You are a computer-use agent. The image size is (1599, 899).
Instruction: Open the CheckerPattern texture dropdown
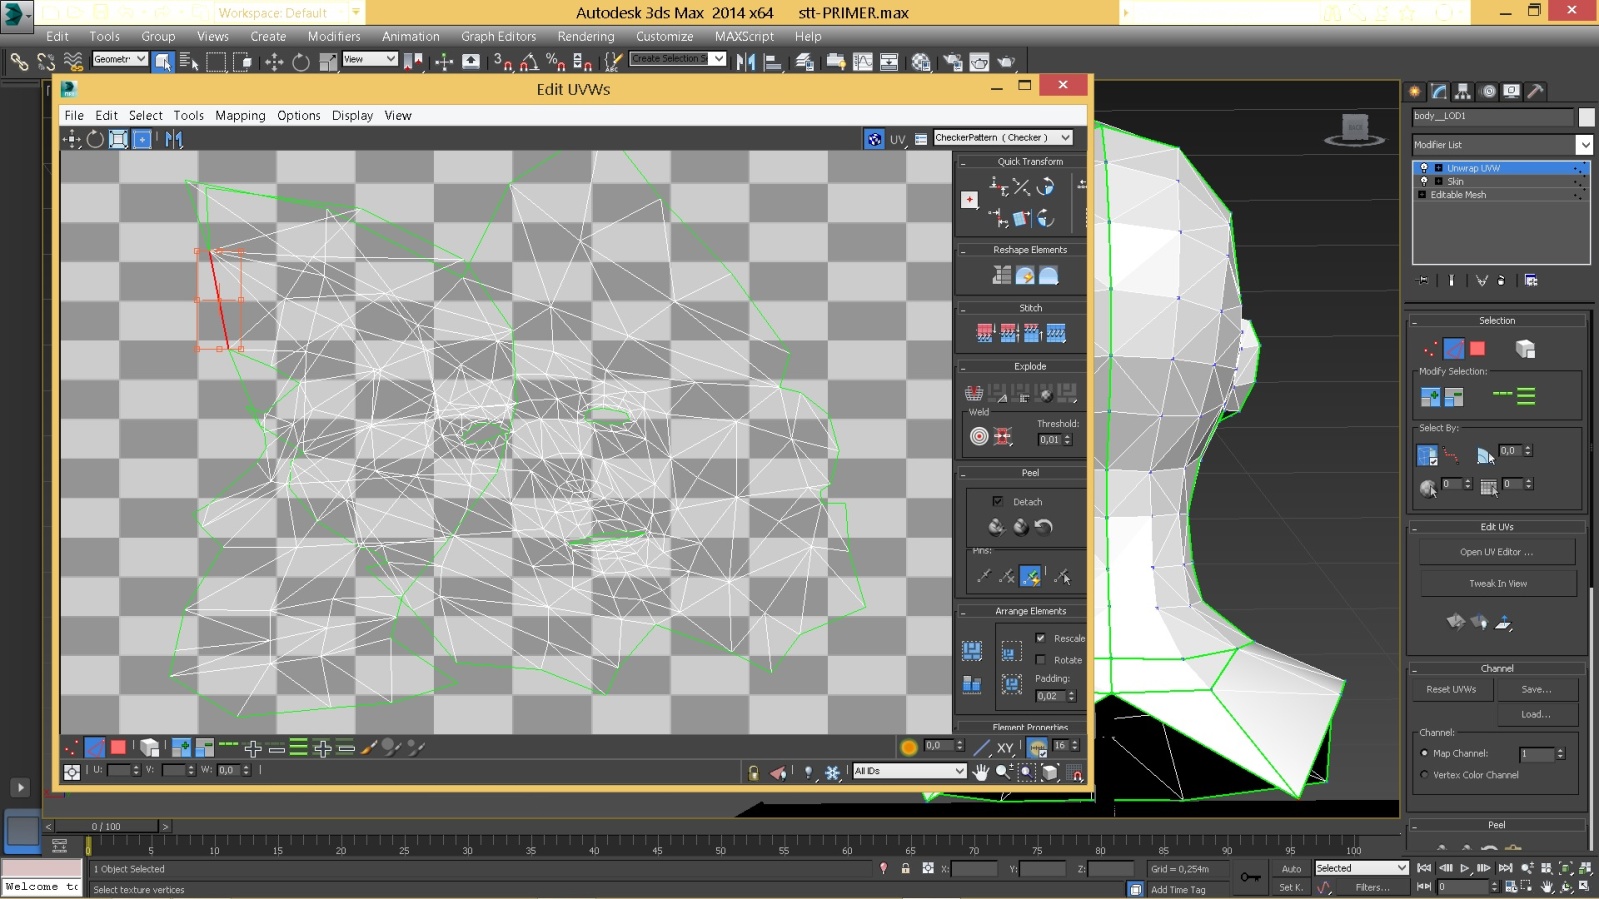tap(1003, 138)
